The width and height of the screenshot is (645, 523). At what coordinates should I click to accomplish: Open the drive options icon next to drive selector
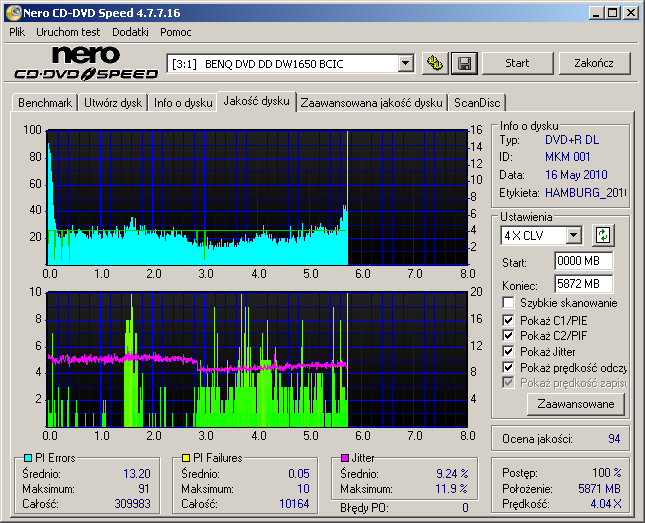click(435, 63)
